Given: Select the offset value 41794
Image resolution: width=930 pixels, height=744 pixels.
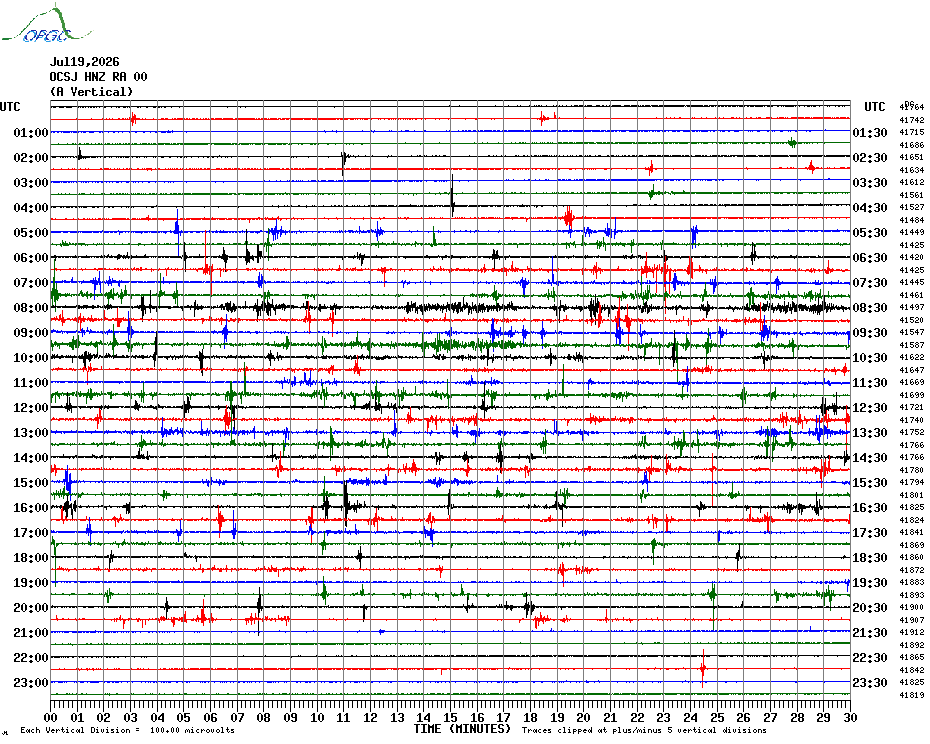Looking at the screenshot, I should point(912,482).
